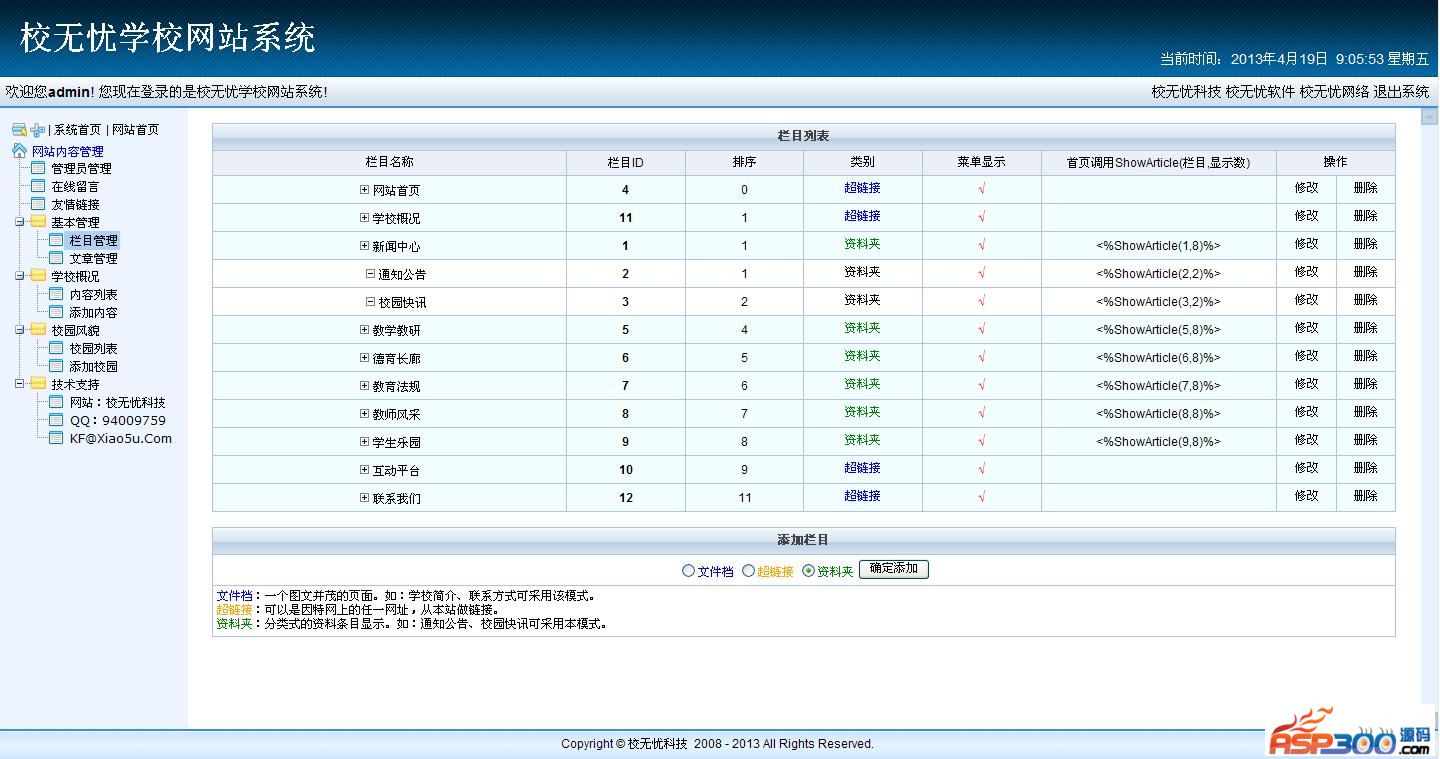Open 内容列表 in the sidebar
Screen dimensions: 1440x759
click(x=93, y=295)
